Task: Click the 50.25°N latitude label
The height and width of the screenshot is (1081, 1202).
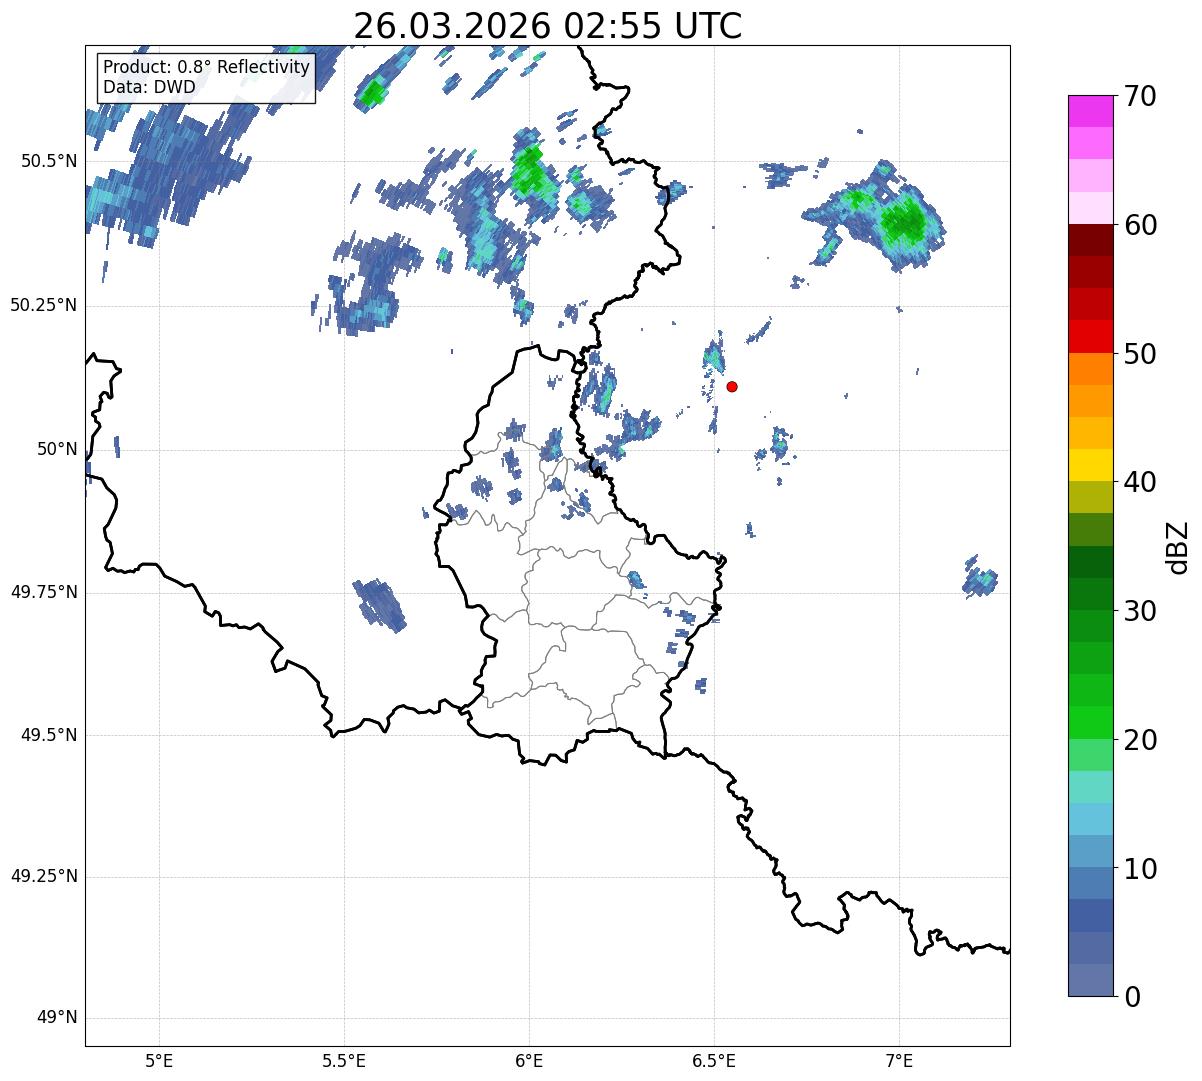Action: point(44,305)
